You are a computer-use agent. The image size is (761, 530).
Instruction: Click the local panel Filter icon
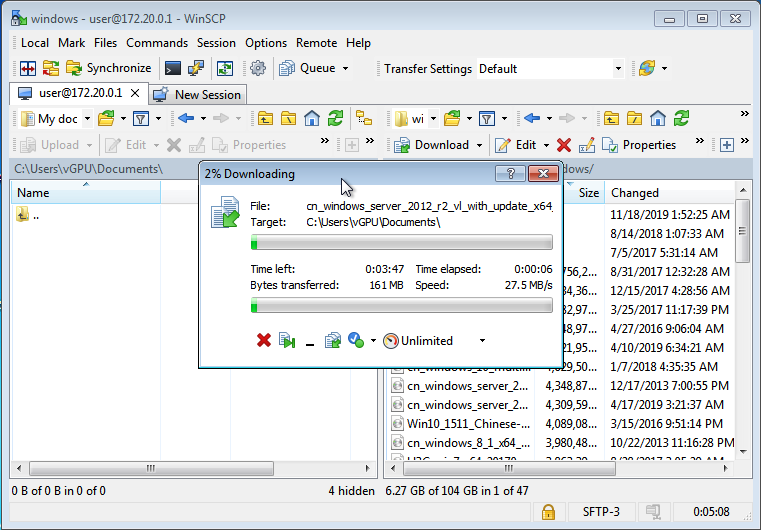(141, 119)
